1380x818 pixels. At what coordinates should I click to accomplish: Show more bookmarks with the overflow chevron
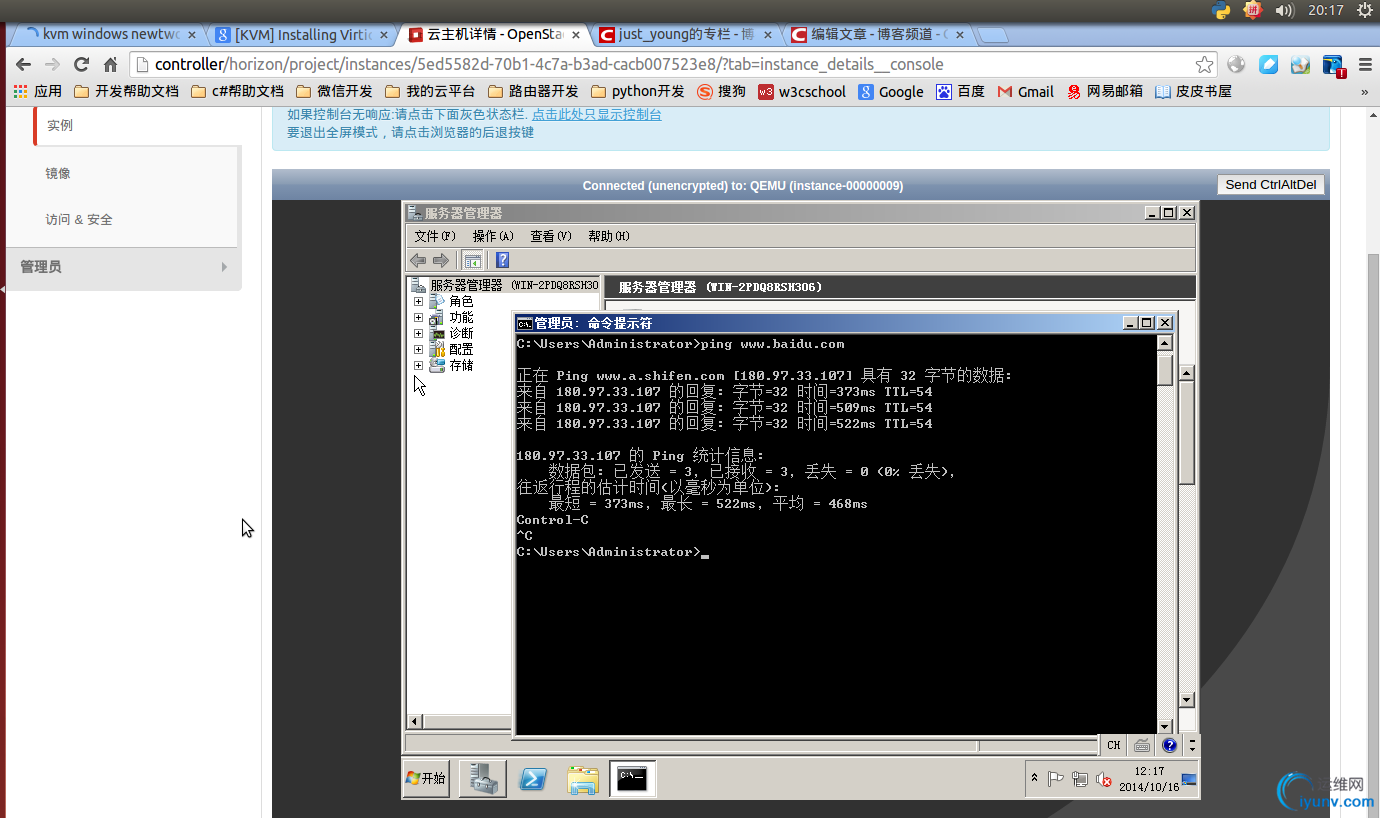click(1365, 91)
